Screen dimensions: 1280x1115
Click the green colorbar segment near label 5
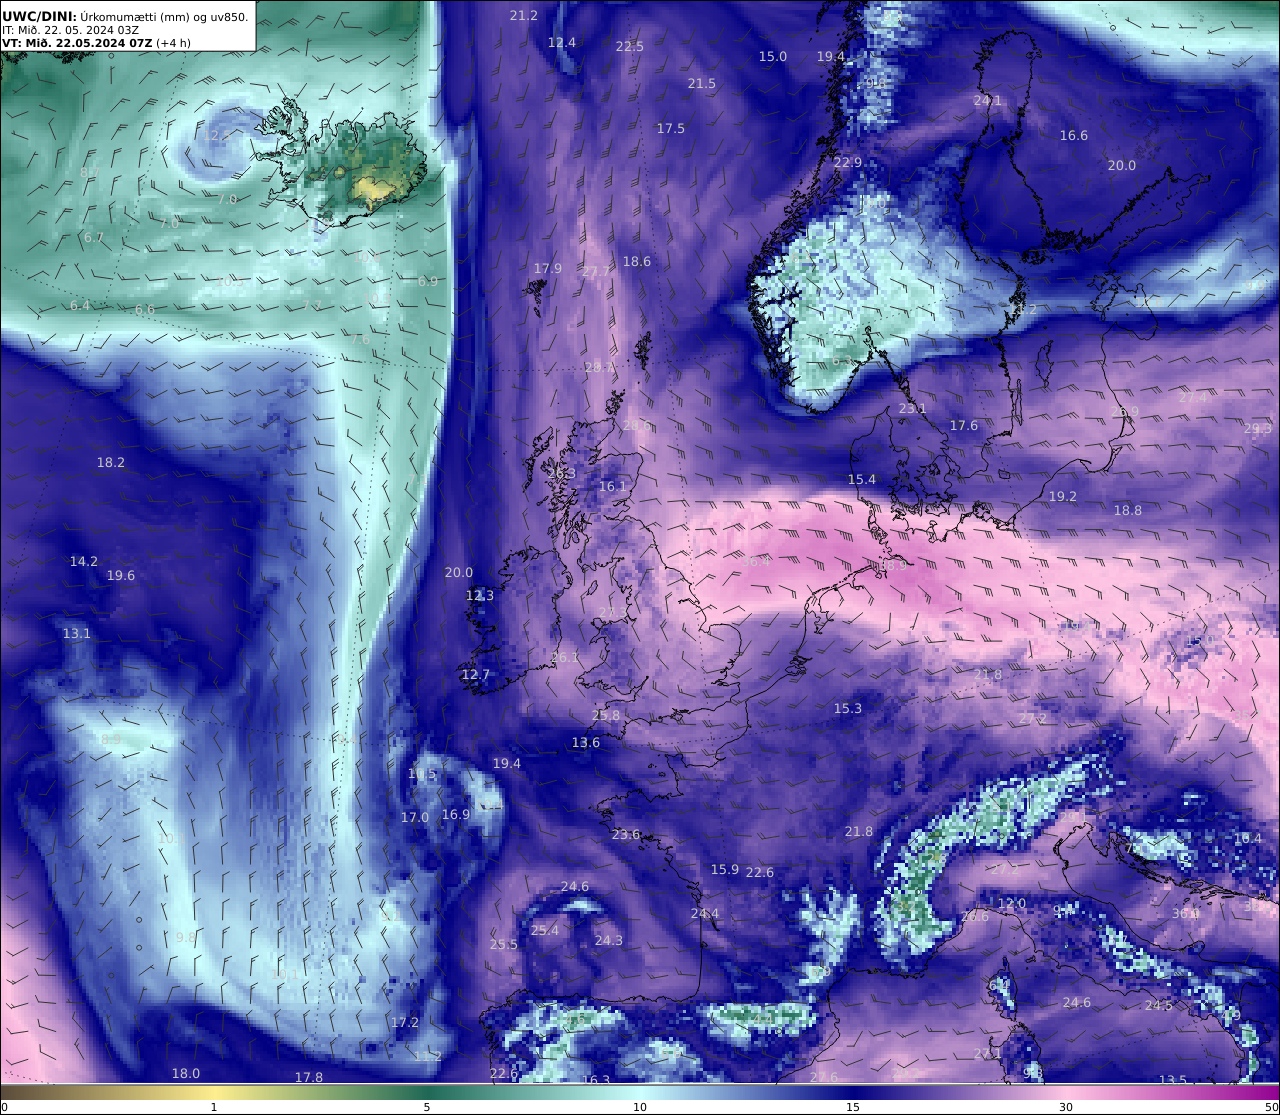pyautogui.click(x=427, y=1091)
